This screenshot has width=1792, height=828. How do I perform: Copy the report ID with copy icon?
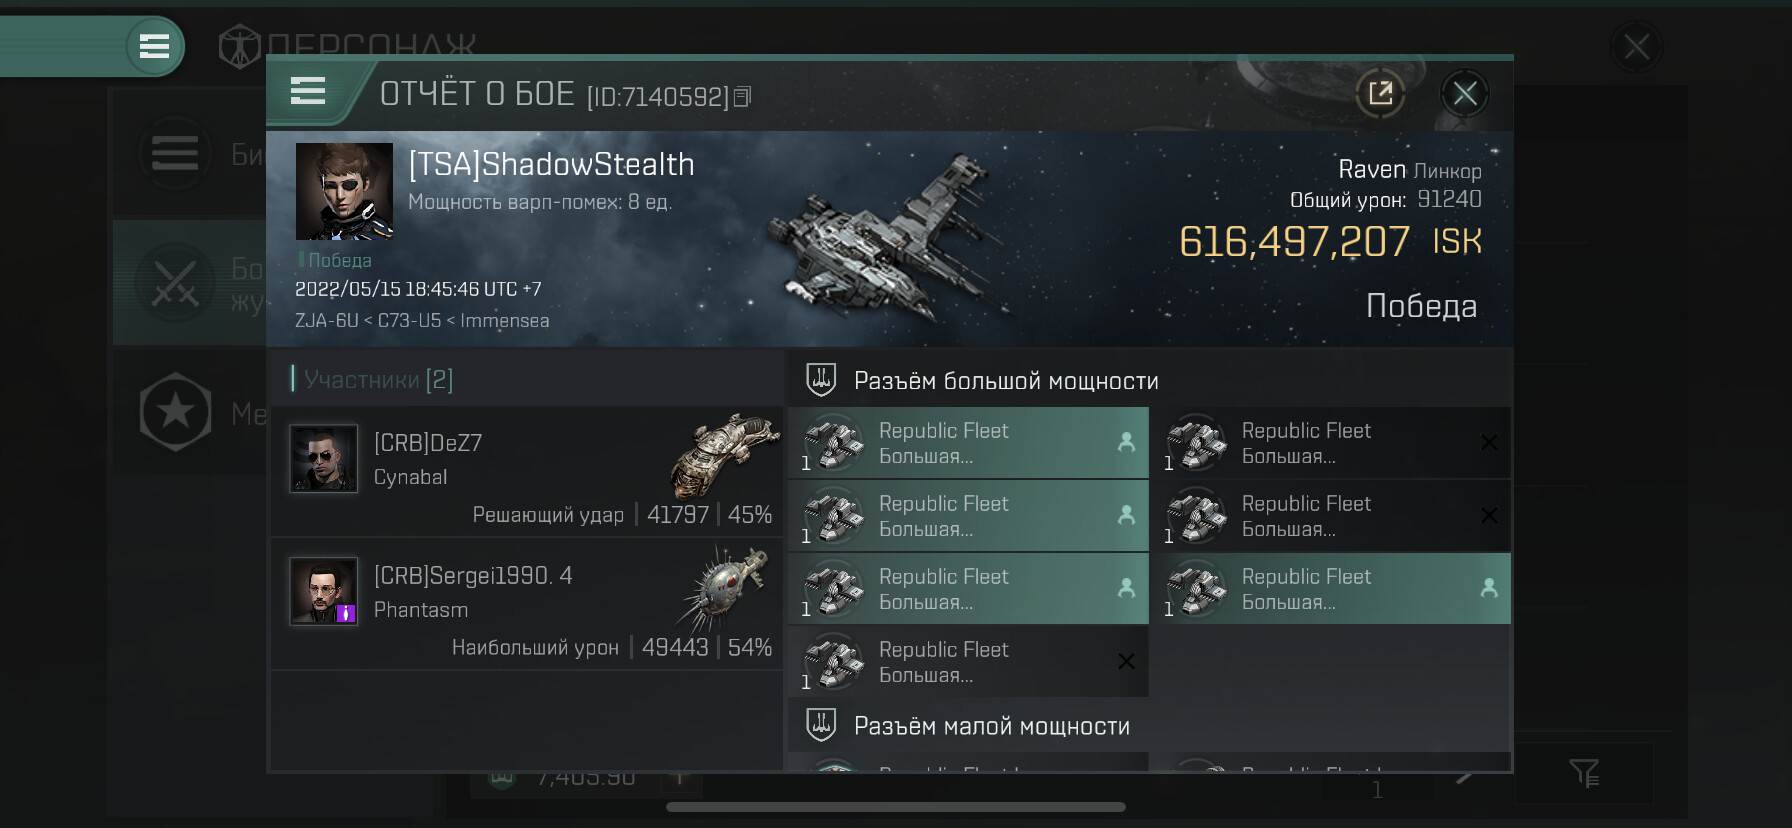742,97
